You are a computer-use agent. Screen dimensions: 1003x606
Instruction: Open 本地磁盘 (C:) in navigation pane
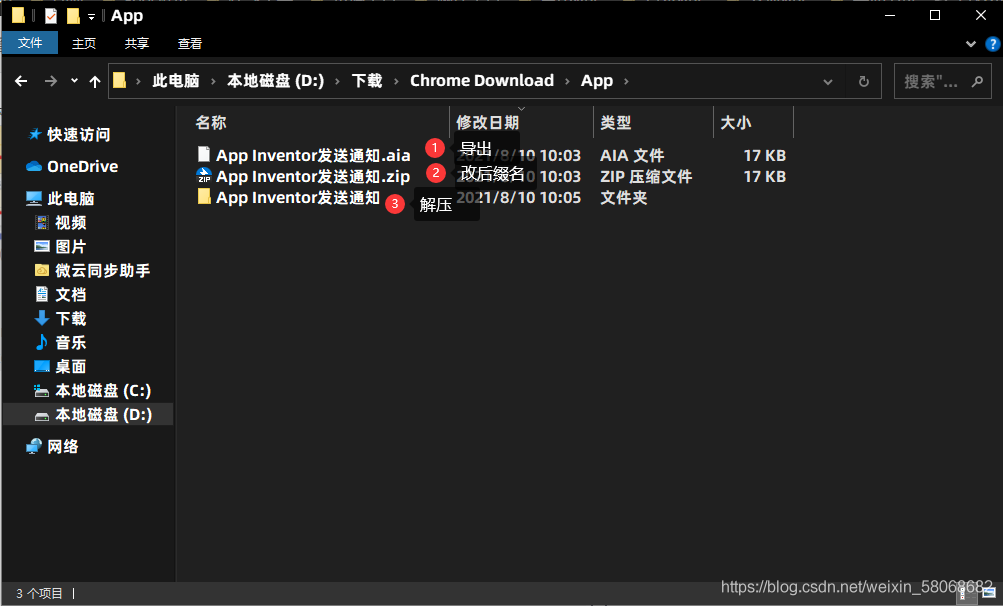[x=103, y=390]
